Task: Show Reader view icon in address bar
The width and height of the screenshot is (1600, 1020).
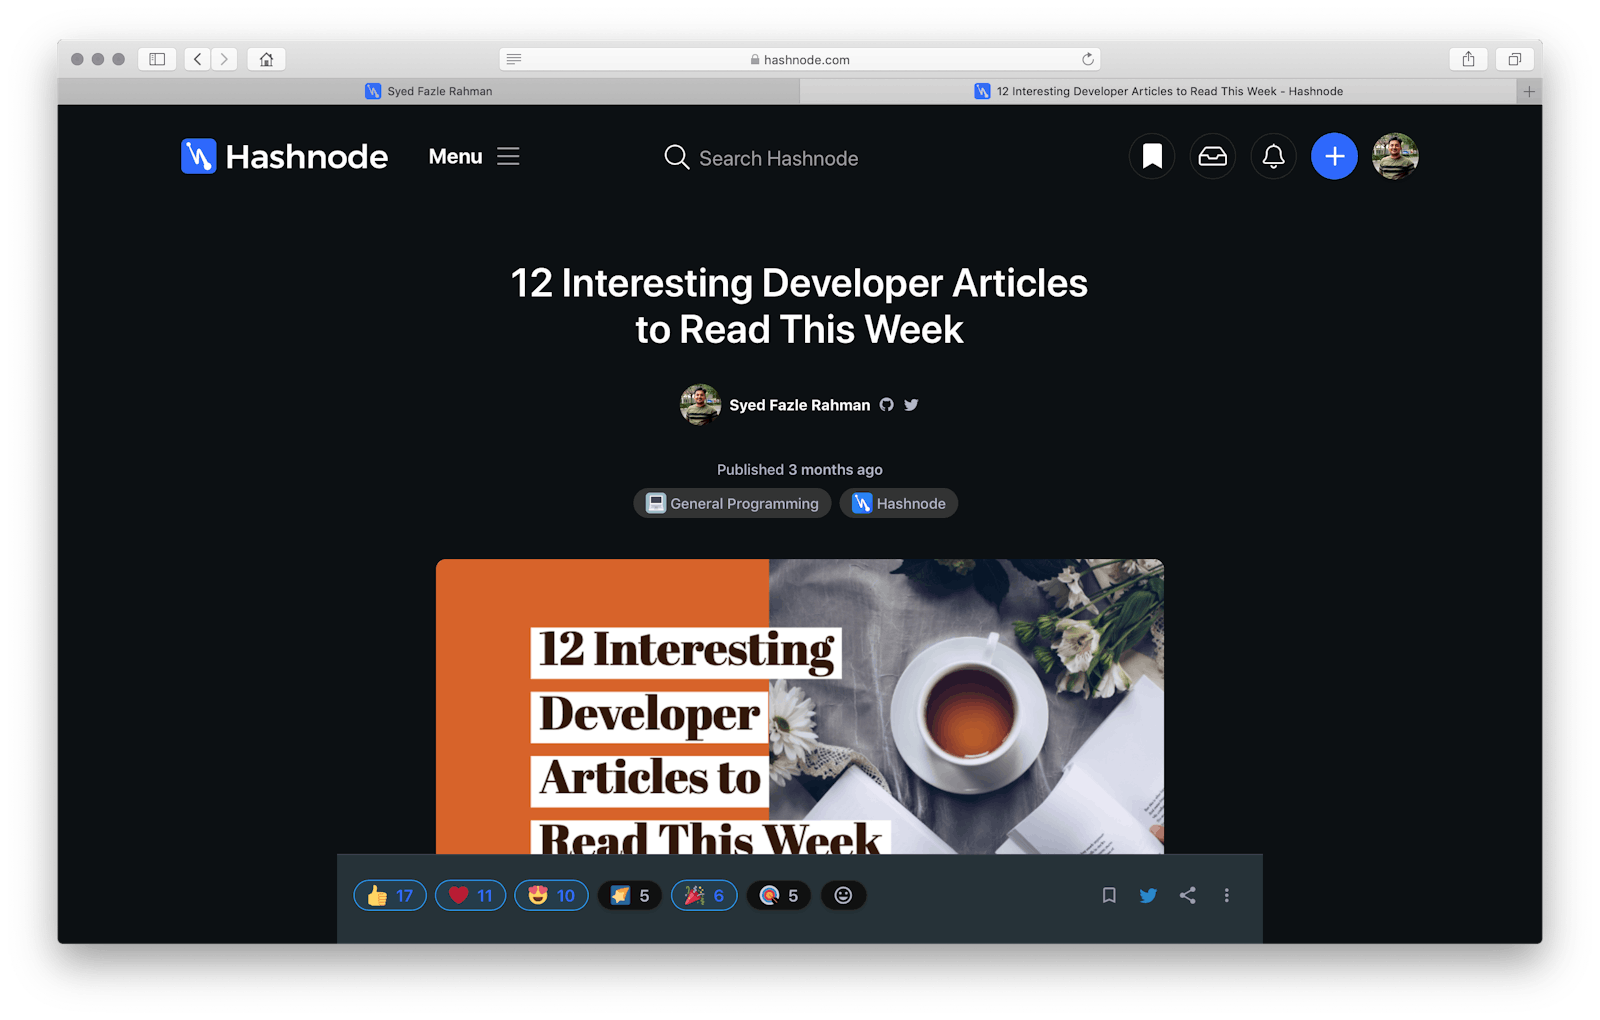Action: click(514, 59)
